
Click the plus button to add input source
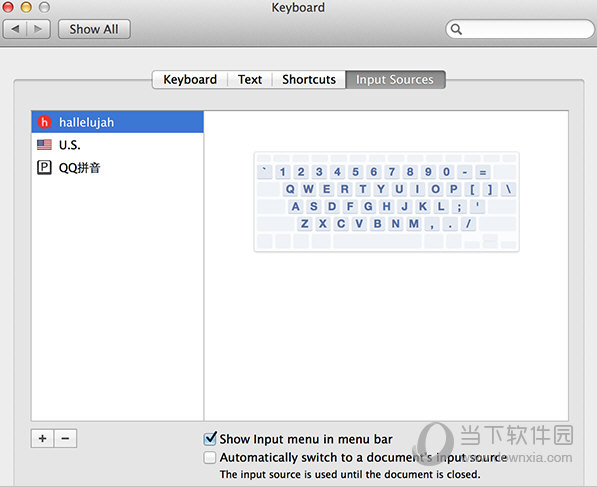[43, 438]
